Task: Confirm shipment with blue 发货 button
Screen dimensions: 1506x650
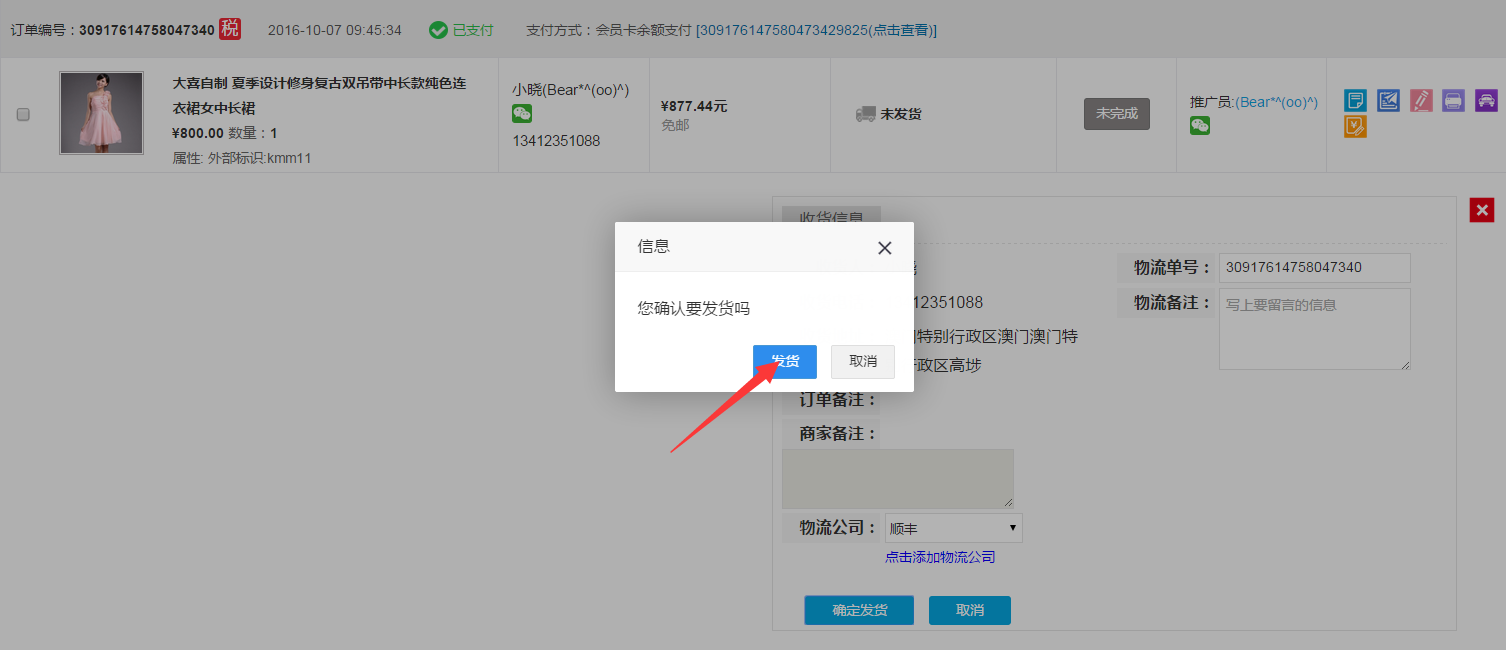Action: click(x=785, y=362)
